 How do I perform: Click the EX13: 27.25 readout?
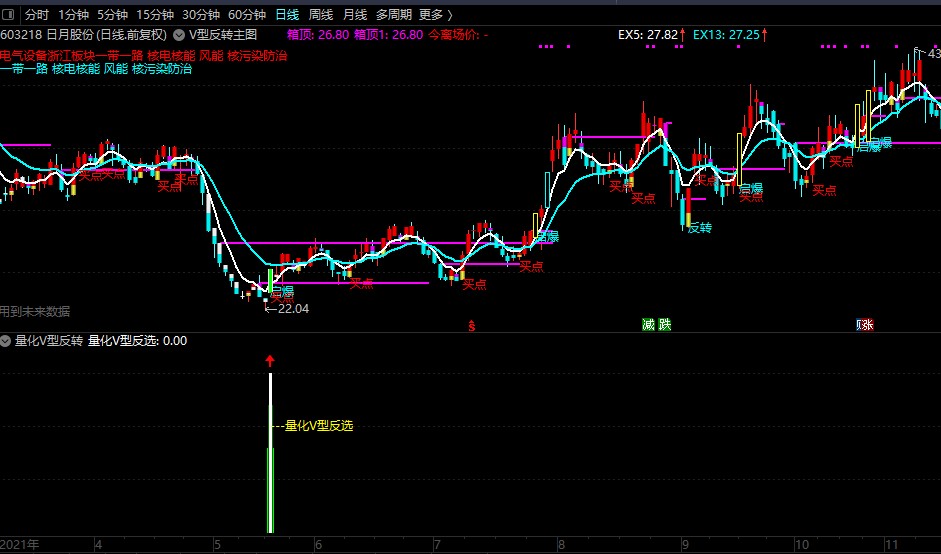730,35
